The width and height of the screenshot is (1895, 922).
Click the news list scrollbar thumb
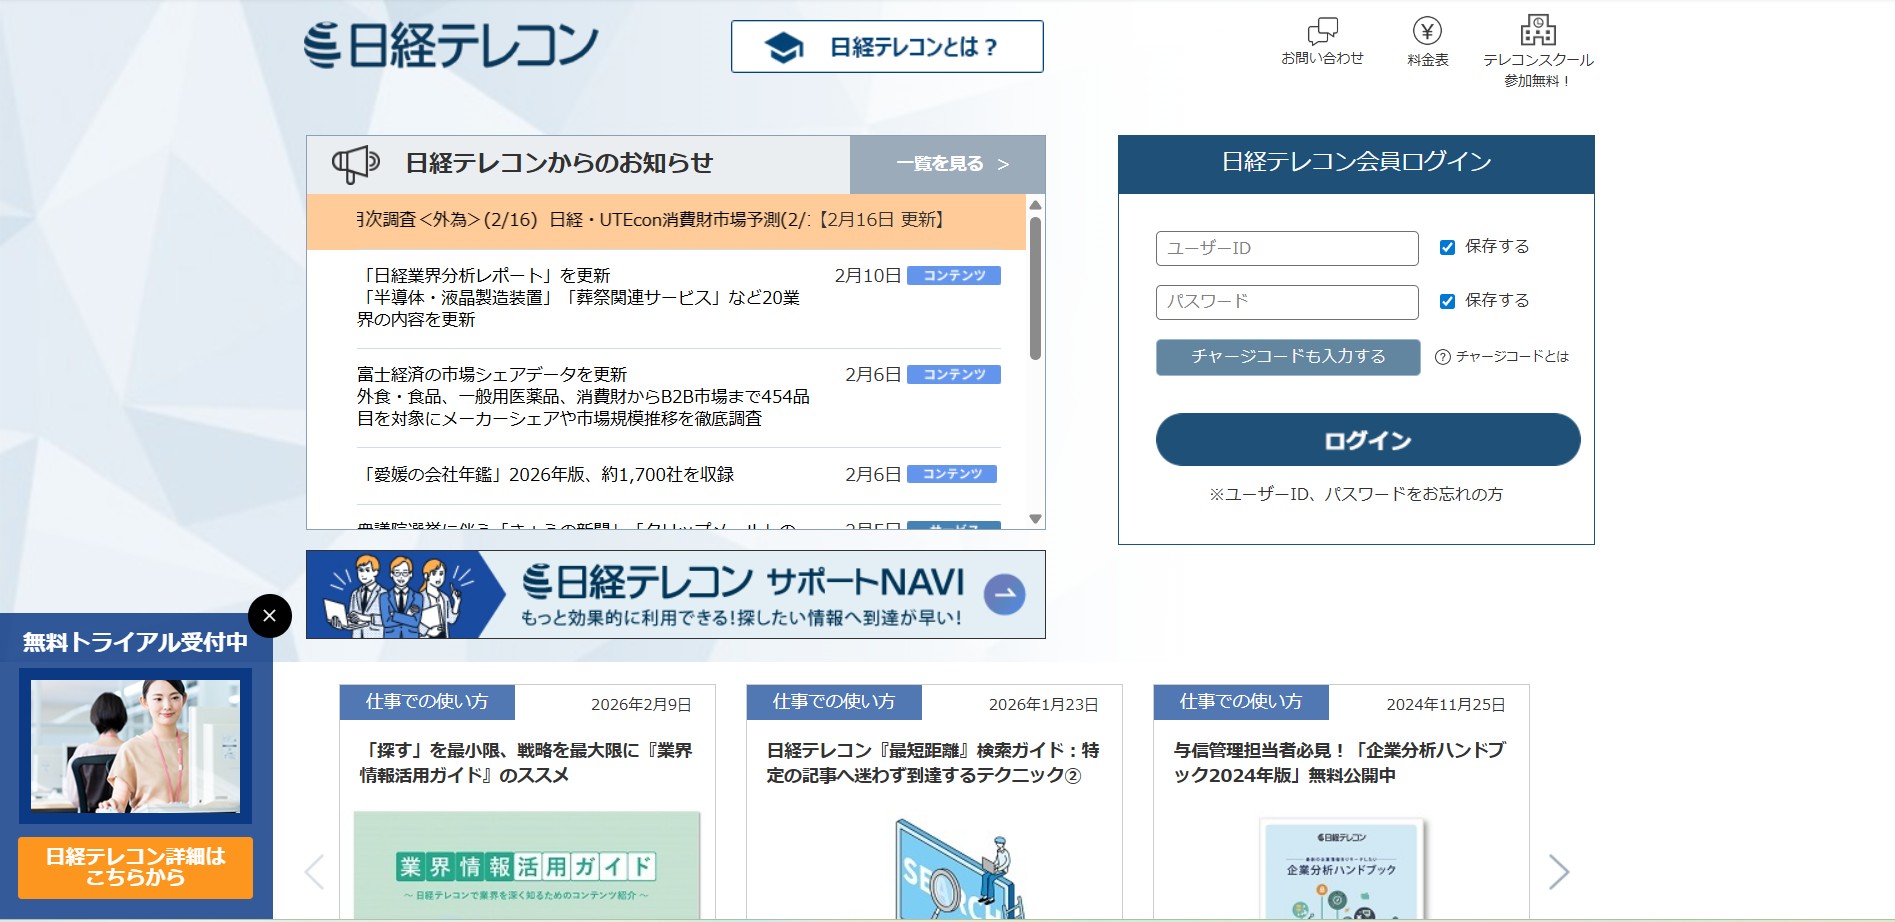point(1035,288)
